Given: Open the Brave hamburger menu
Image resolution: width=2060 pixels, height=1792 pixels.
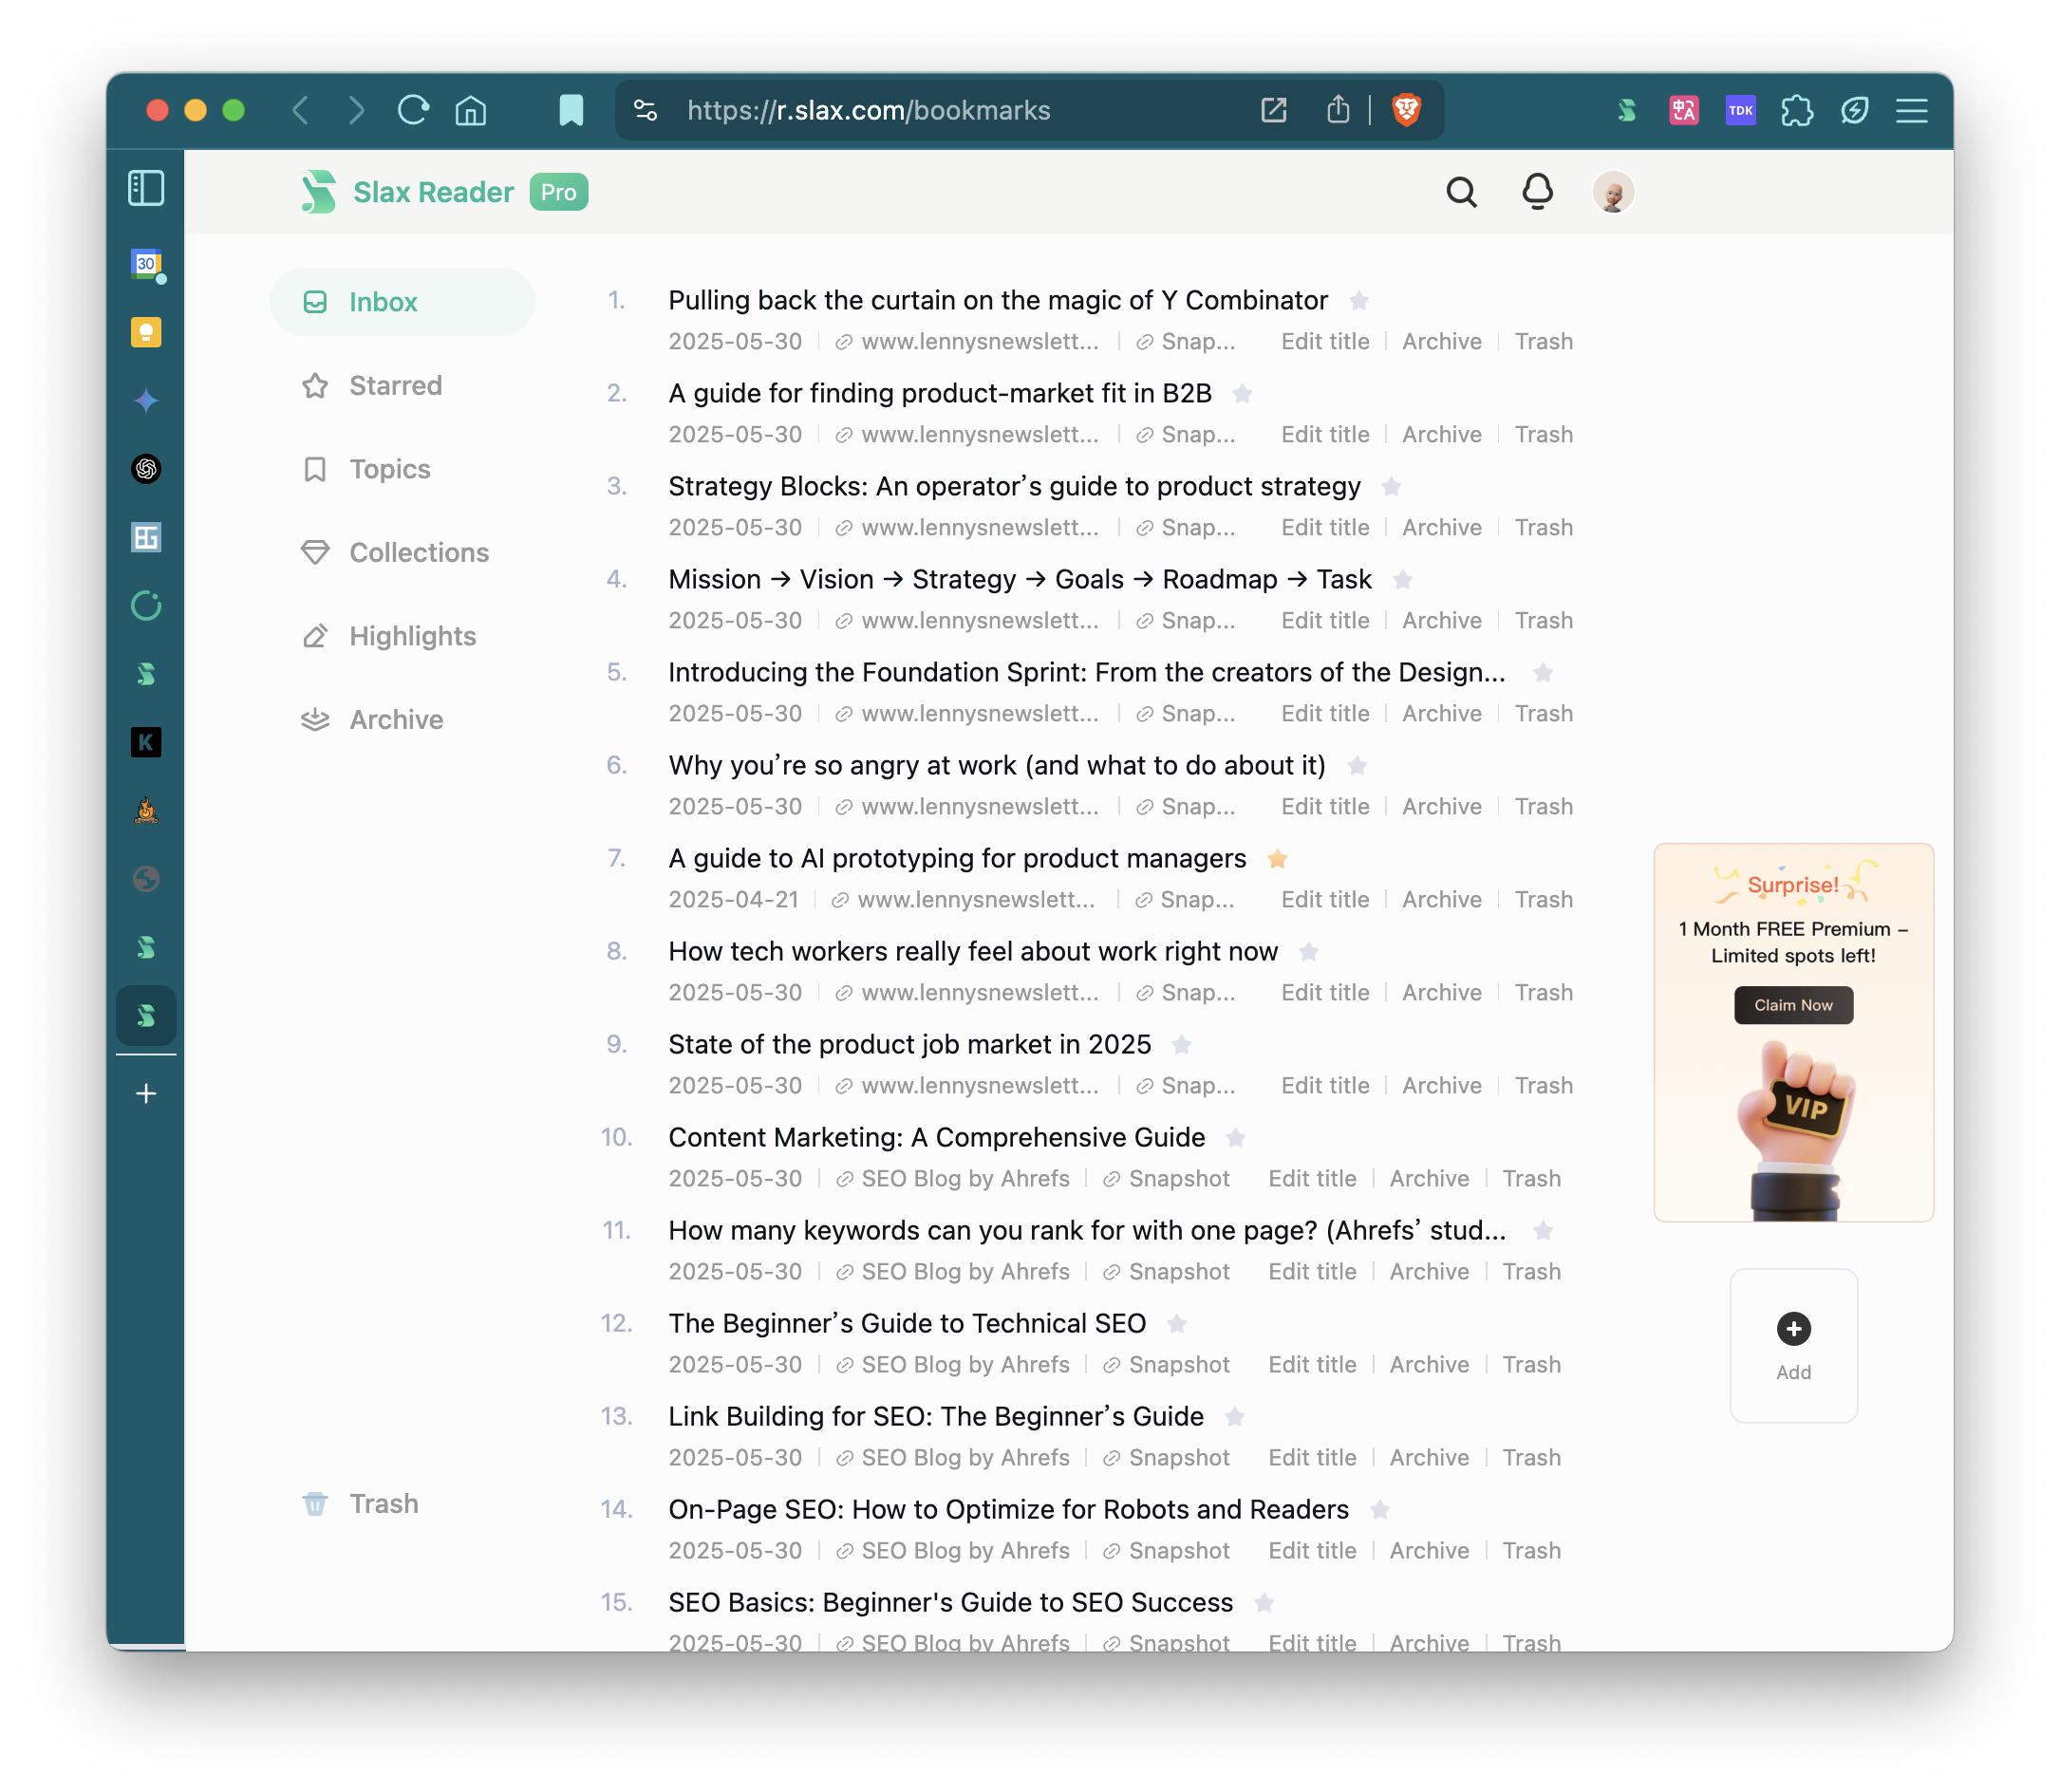Looking at the screenshot, I should (1911, 111).
